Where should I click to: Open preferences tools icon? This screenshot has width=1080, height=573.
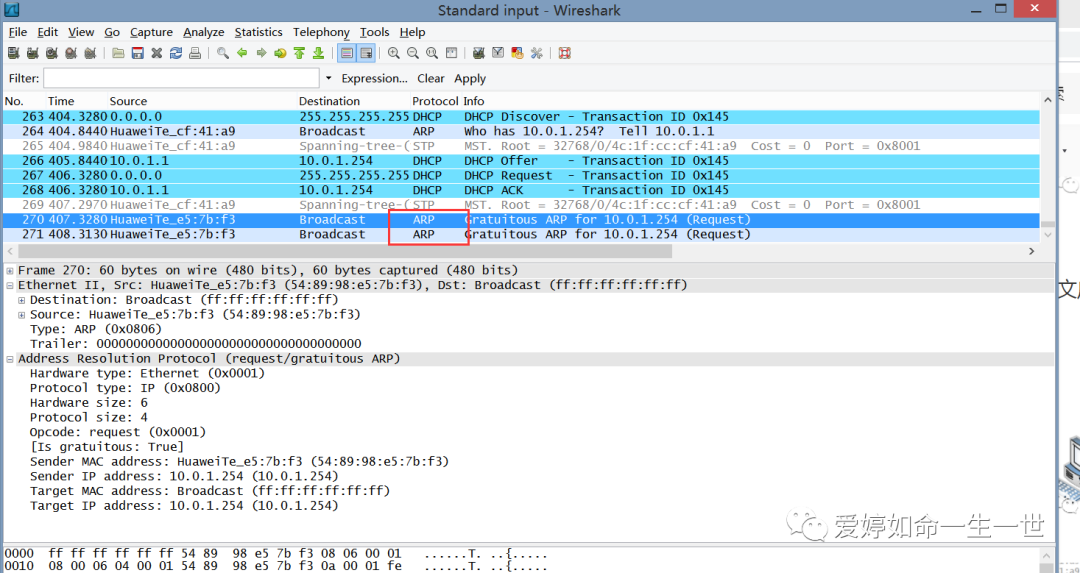[537, 53]
